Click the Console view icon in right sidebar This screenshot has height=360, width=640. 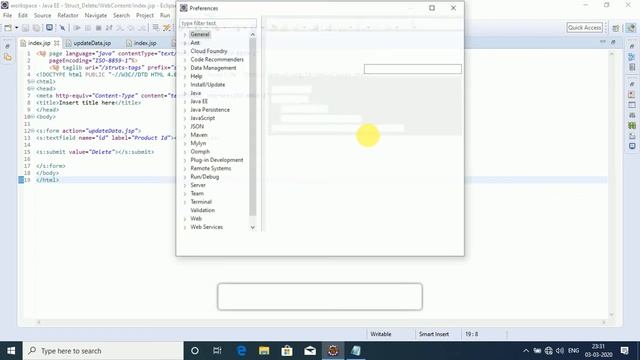click(x=632, y=146)
